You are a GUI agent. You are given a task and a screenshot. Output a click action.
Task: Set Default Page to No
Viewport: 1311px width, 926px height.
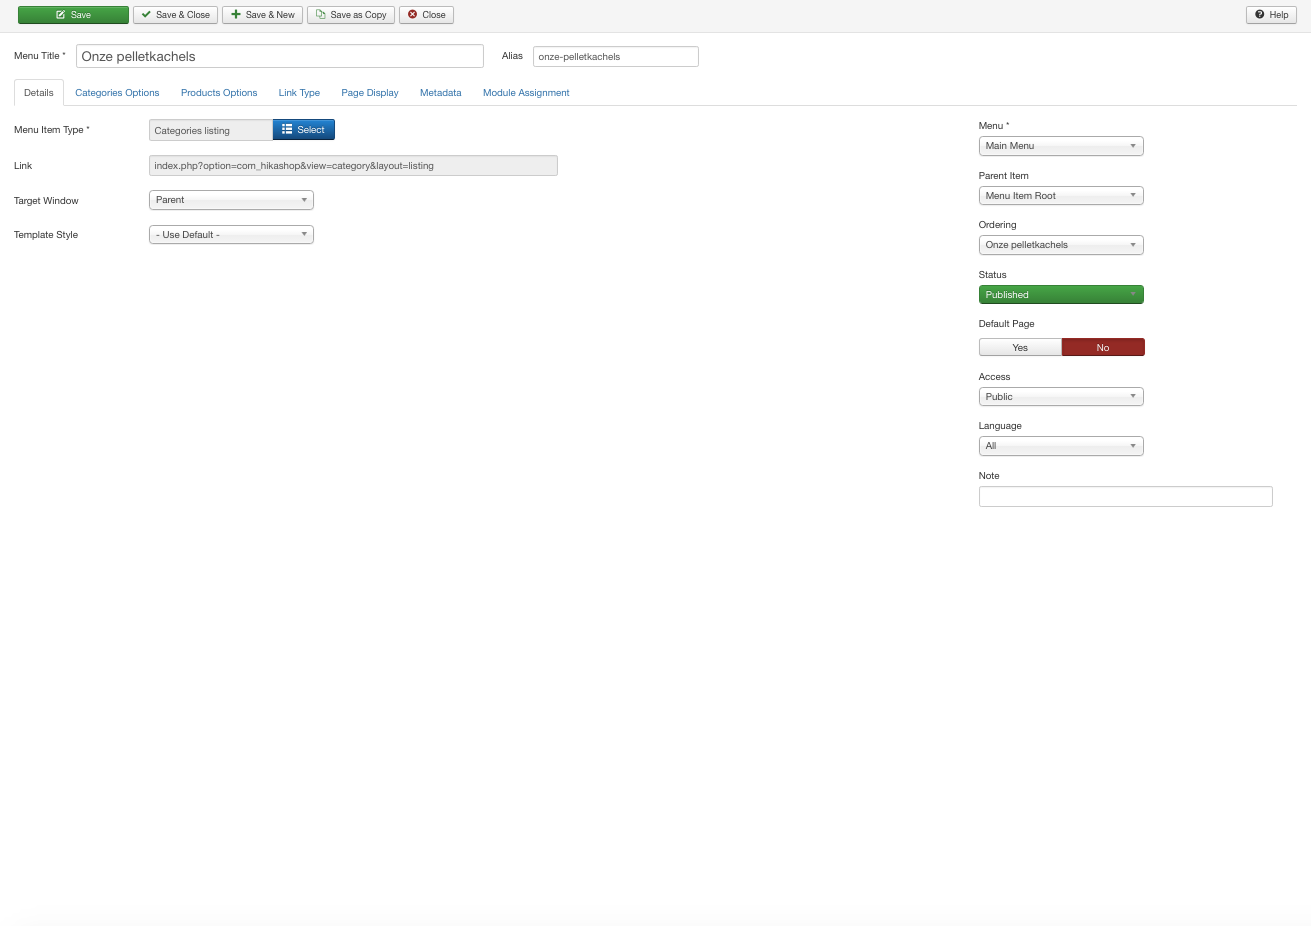pyautogui.click(x=1103, y=347)
